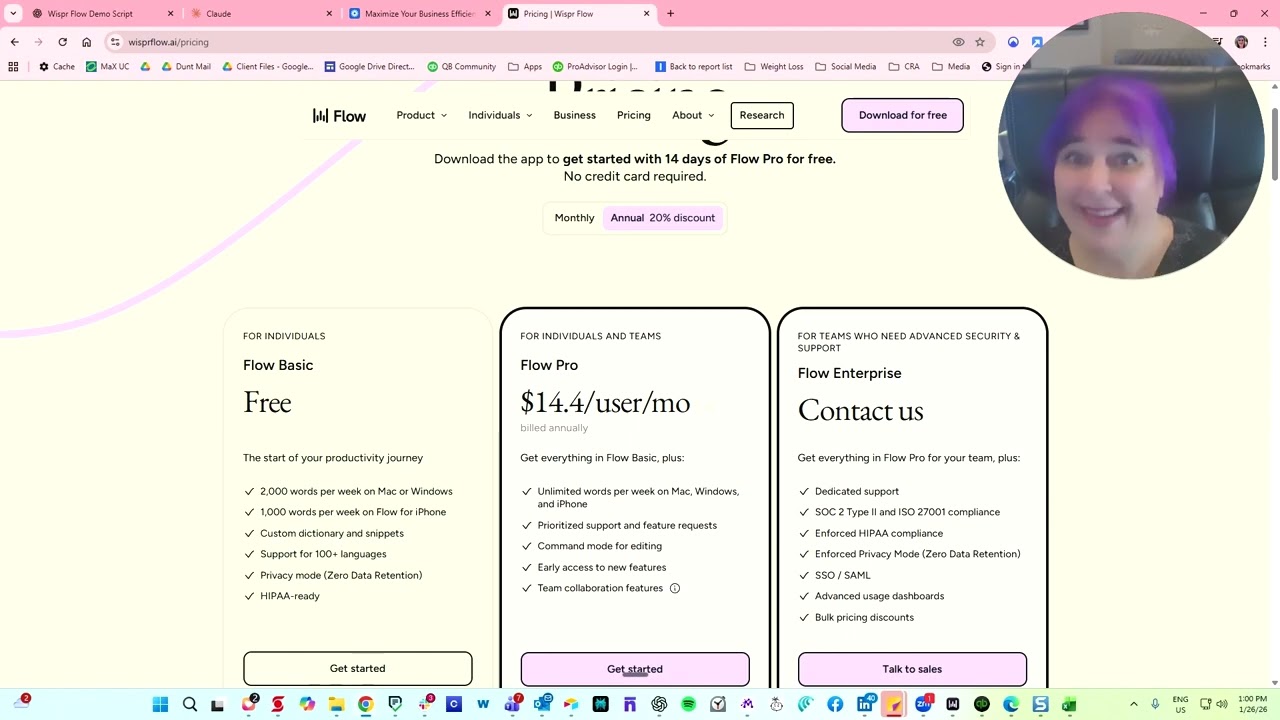Viewport: 1280px width, 720px height.
Task: Switch to the Claude tab
Action: click(260, 14)
